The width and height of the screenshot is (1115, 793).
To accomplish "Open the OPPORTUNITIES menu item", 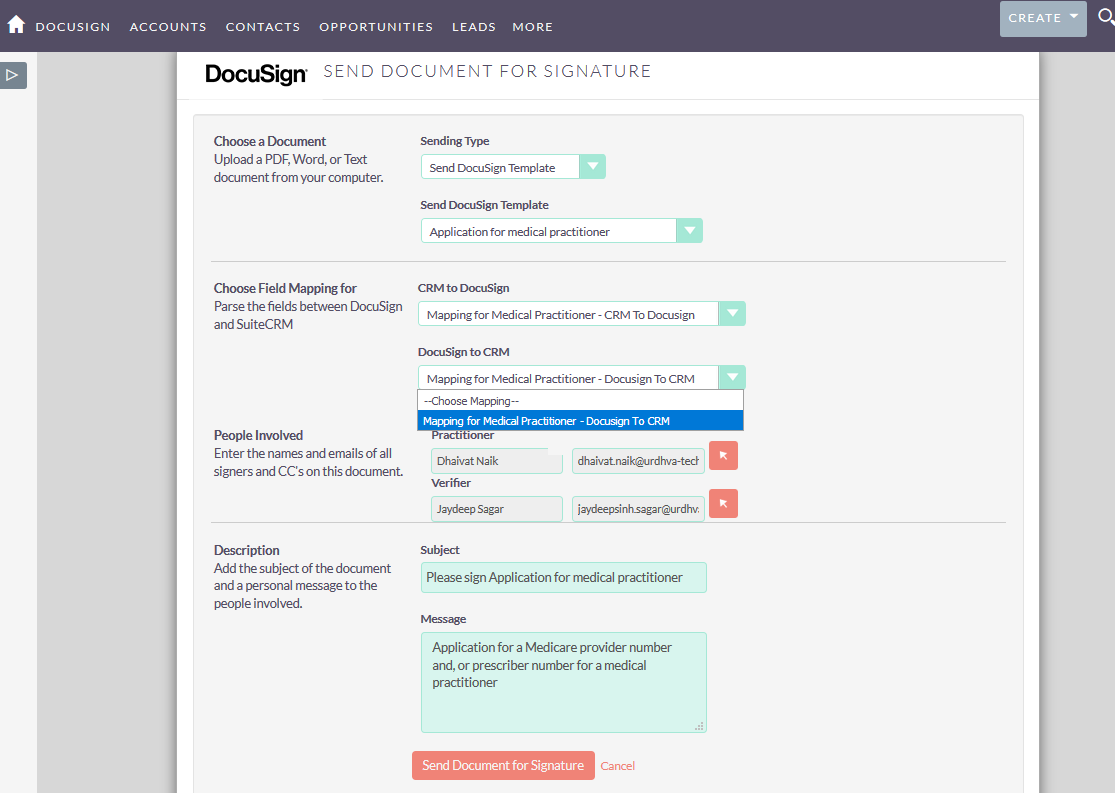I will click(x=376, y=27).
